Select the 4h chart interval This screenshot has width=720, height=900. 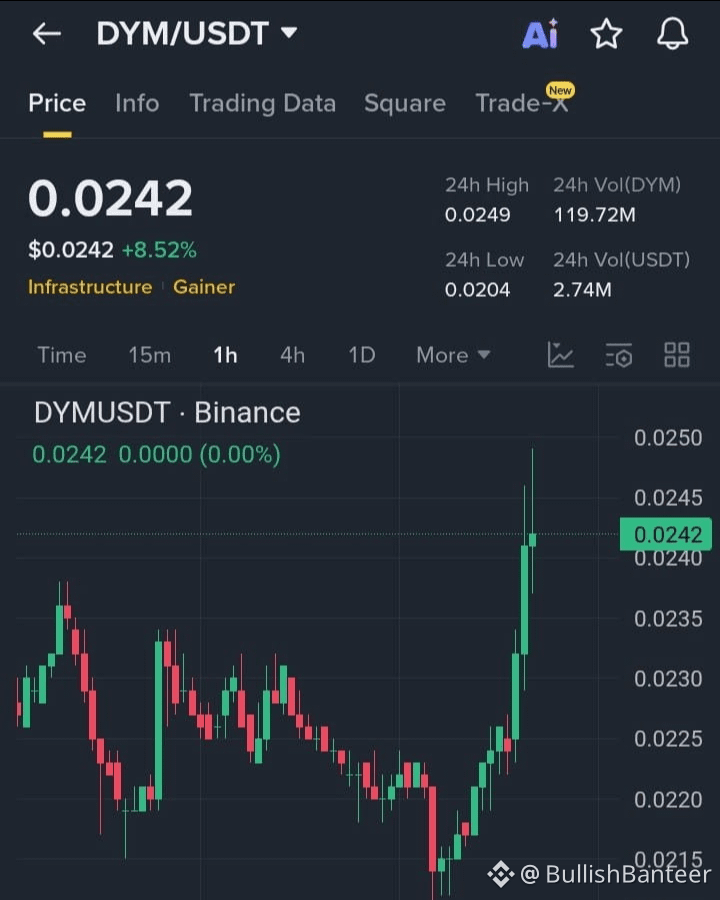pyautogui.click(x=292, y=355)
